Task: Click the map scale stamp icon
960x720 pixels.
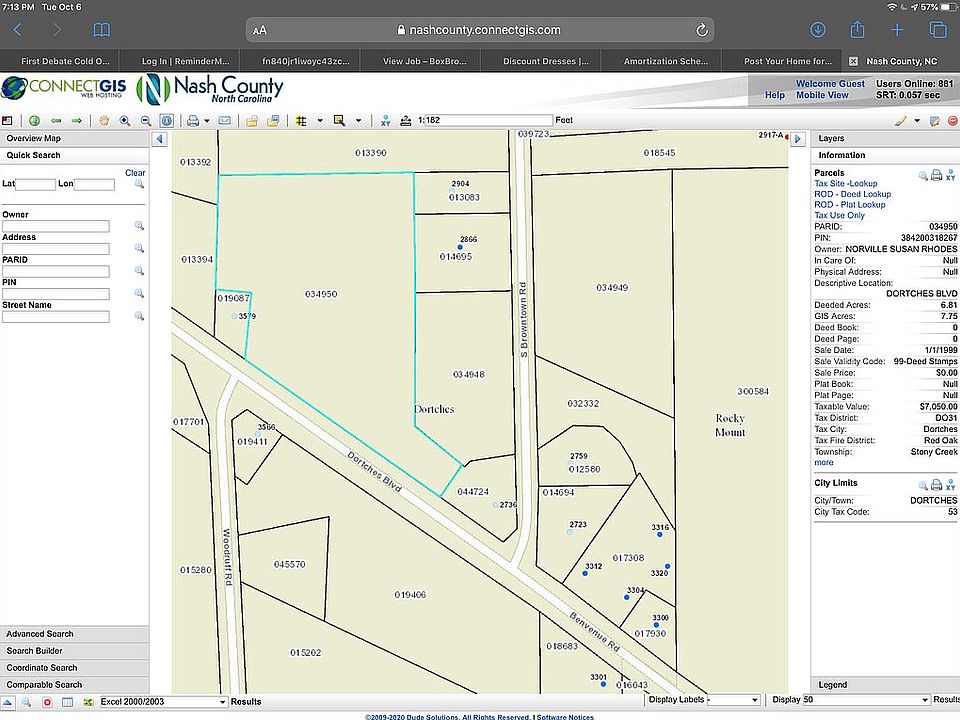Action: pyautogui.click(x=405, y=121)
